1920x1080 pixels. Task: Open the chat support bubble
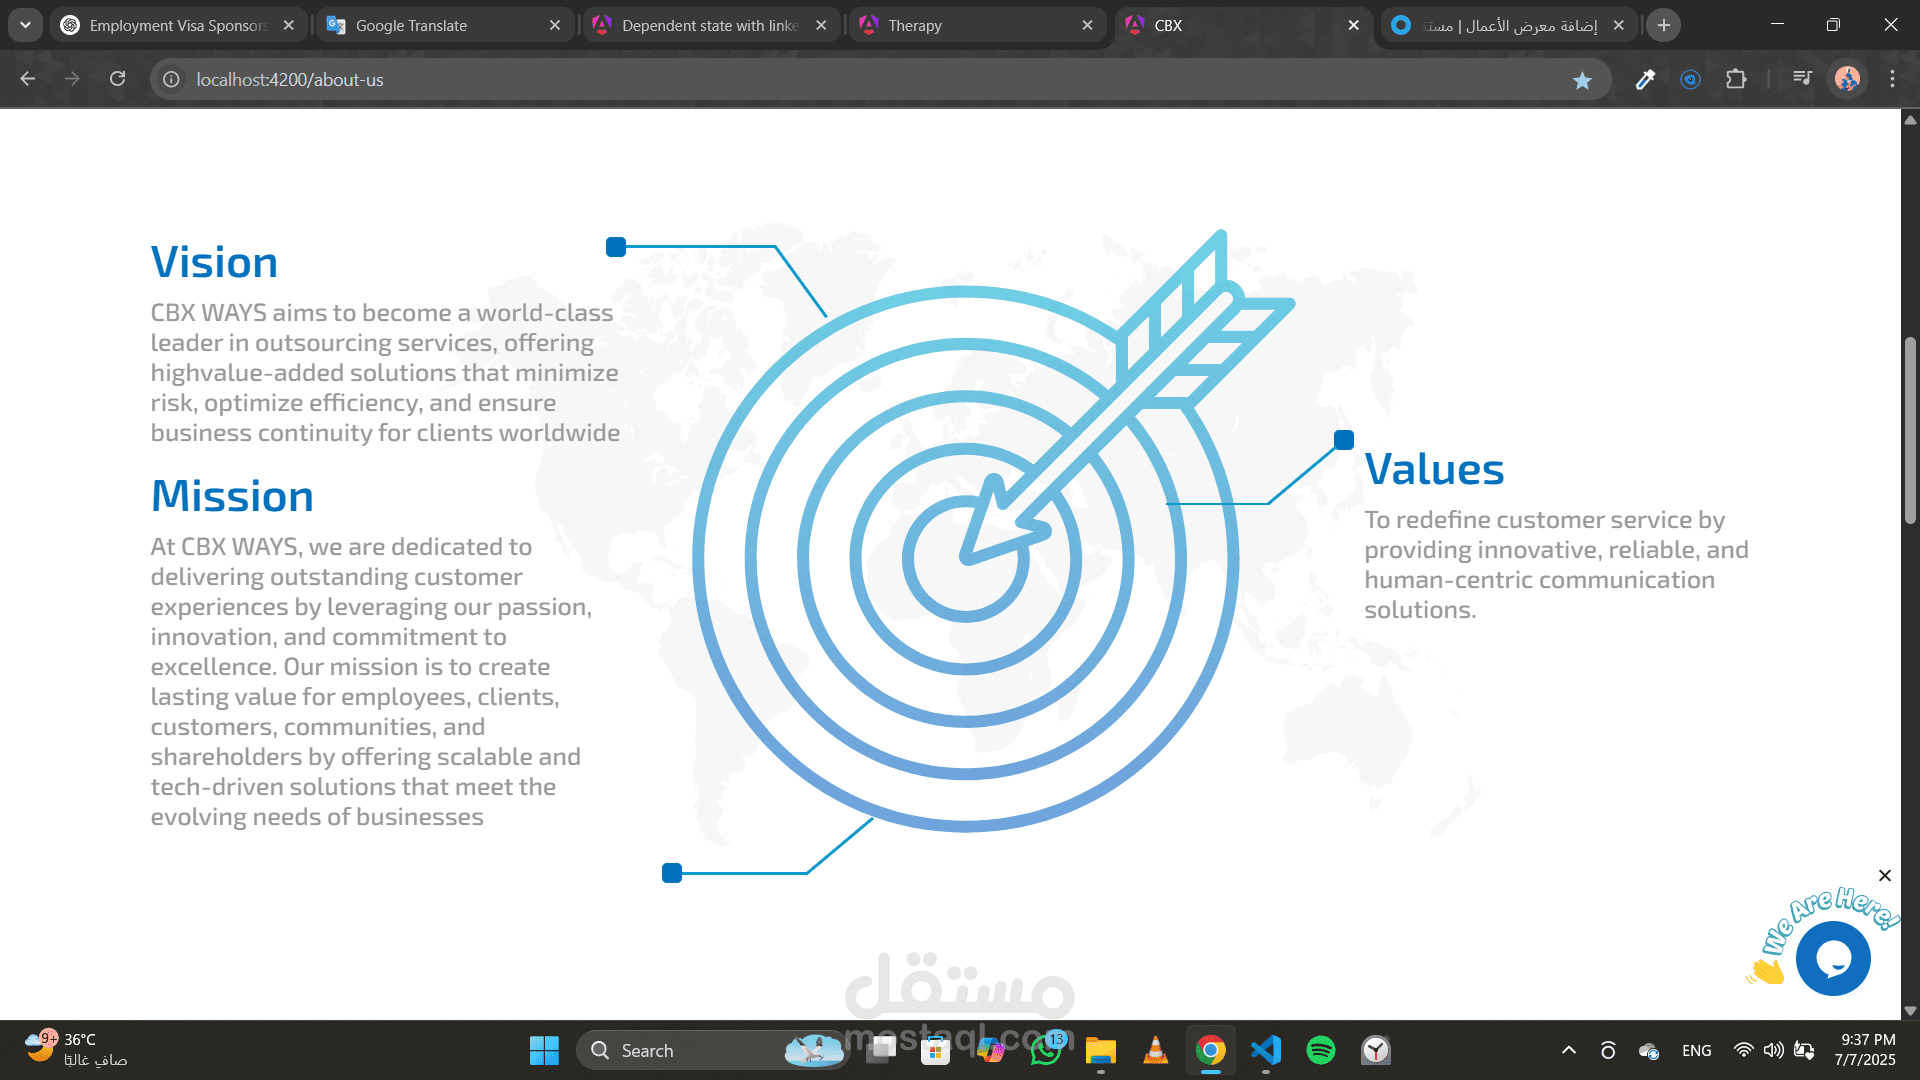tap(1833, 958)
